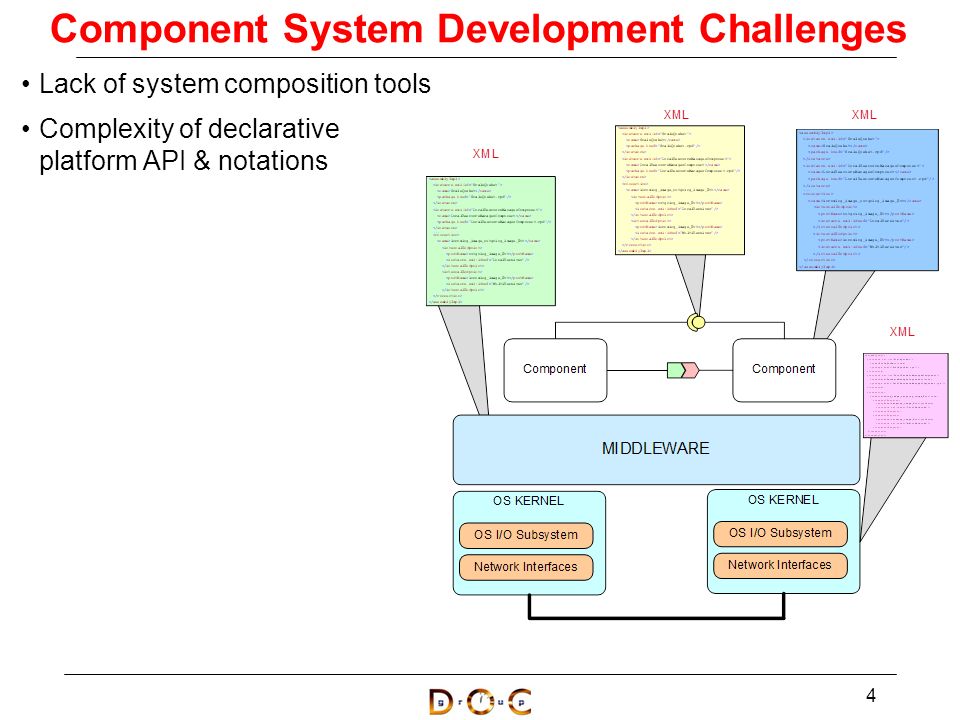Click the XML label above the yellow document

pos(676,114)
